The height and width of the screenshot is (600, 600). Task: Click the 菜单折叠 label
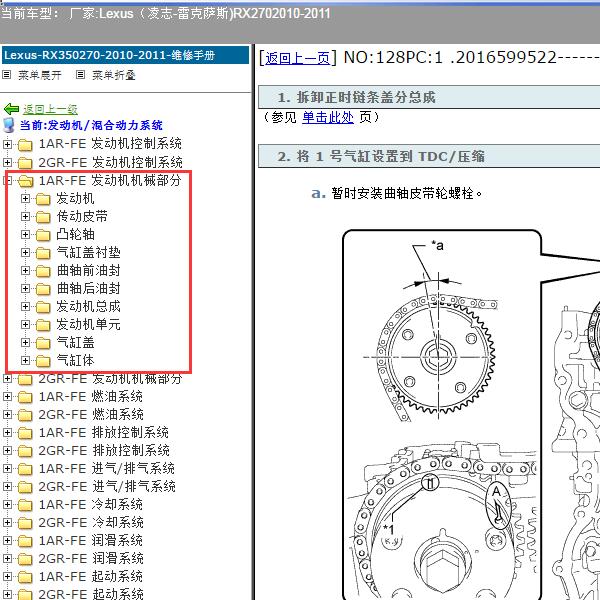[114, 75]
